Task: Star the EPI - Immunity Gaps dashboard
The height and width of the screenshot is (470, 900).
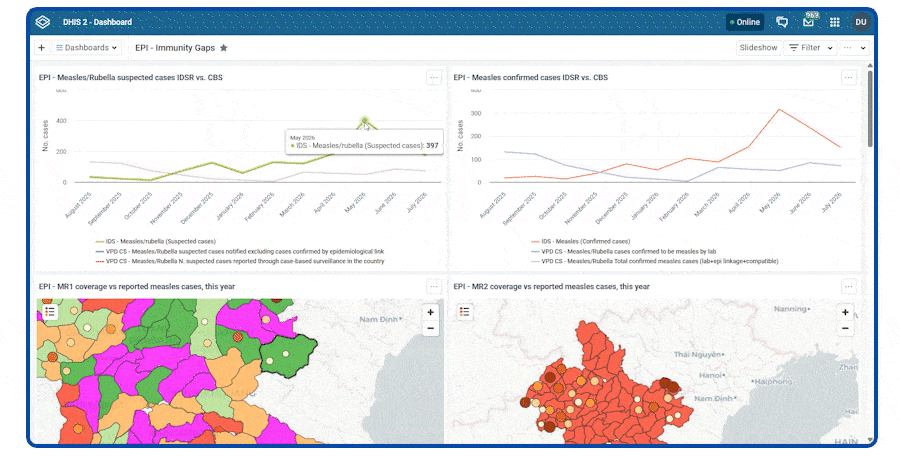Action: coord(224,48)
